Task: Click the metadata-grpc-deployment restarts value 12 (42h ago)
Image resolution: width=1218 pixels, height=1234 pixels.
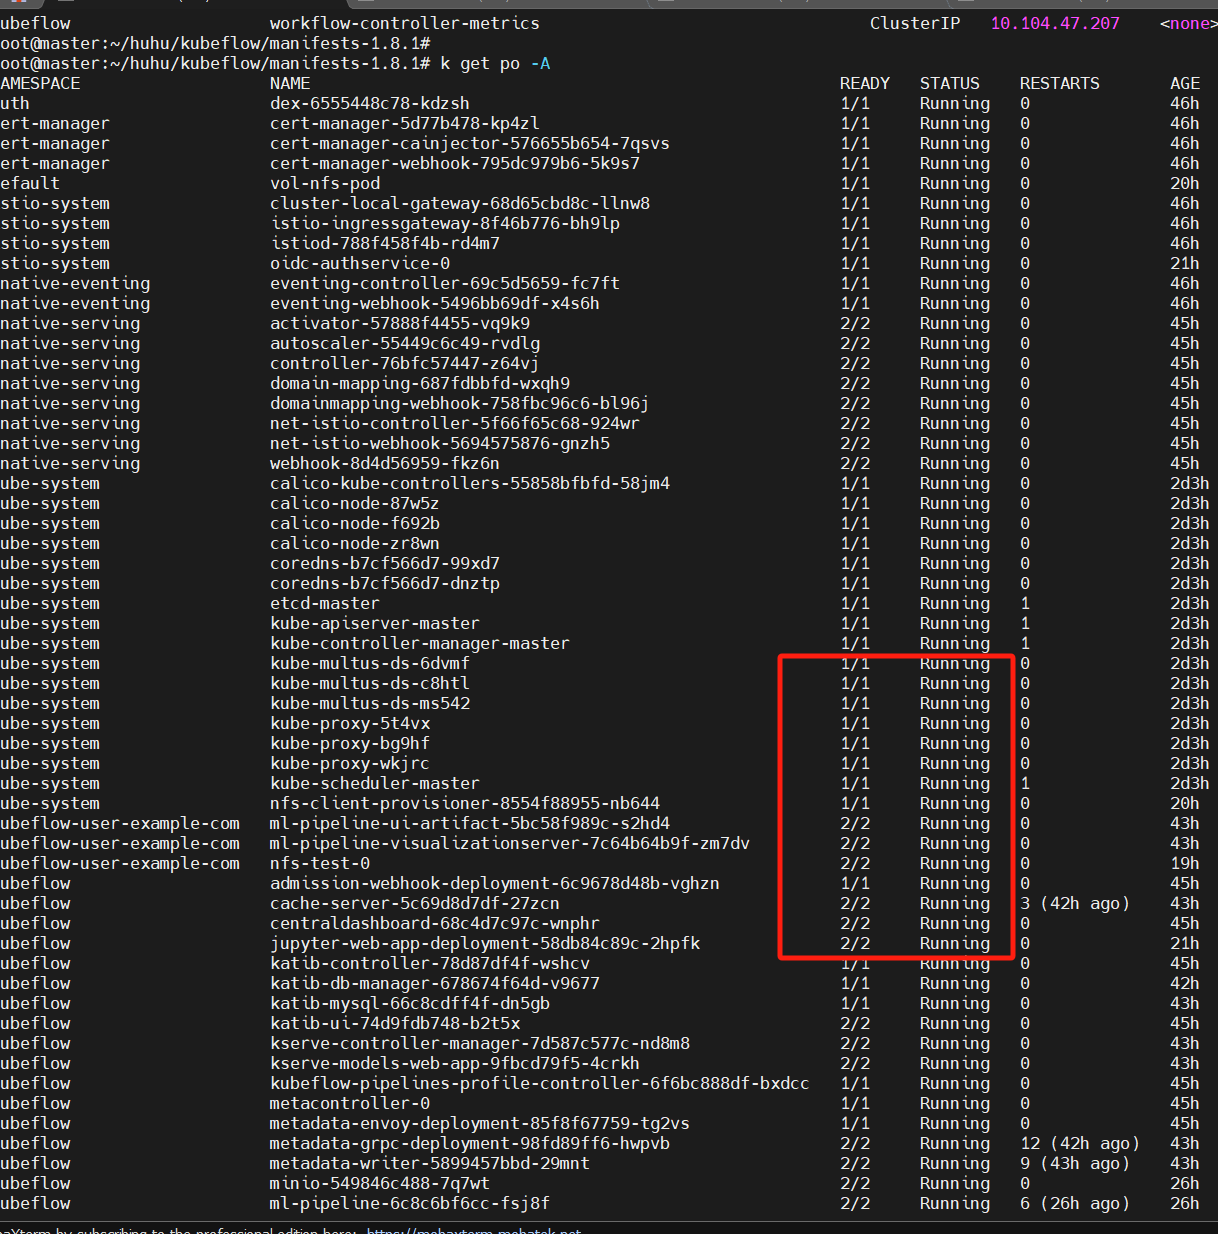Action: pos(1080,1144)
